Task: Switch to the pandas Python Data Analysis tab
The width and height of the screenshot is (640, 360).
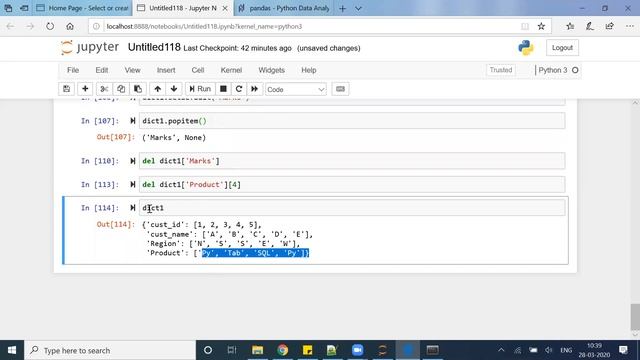Action: (284, 8)
